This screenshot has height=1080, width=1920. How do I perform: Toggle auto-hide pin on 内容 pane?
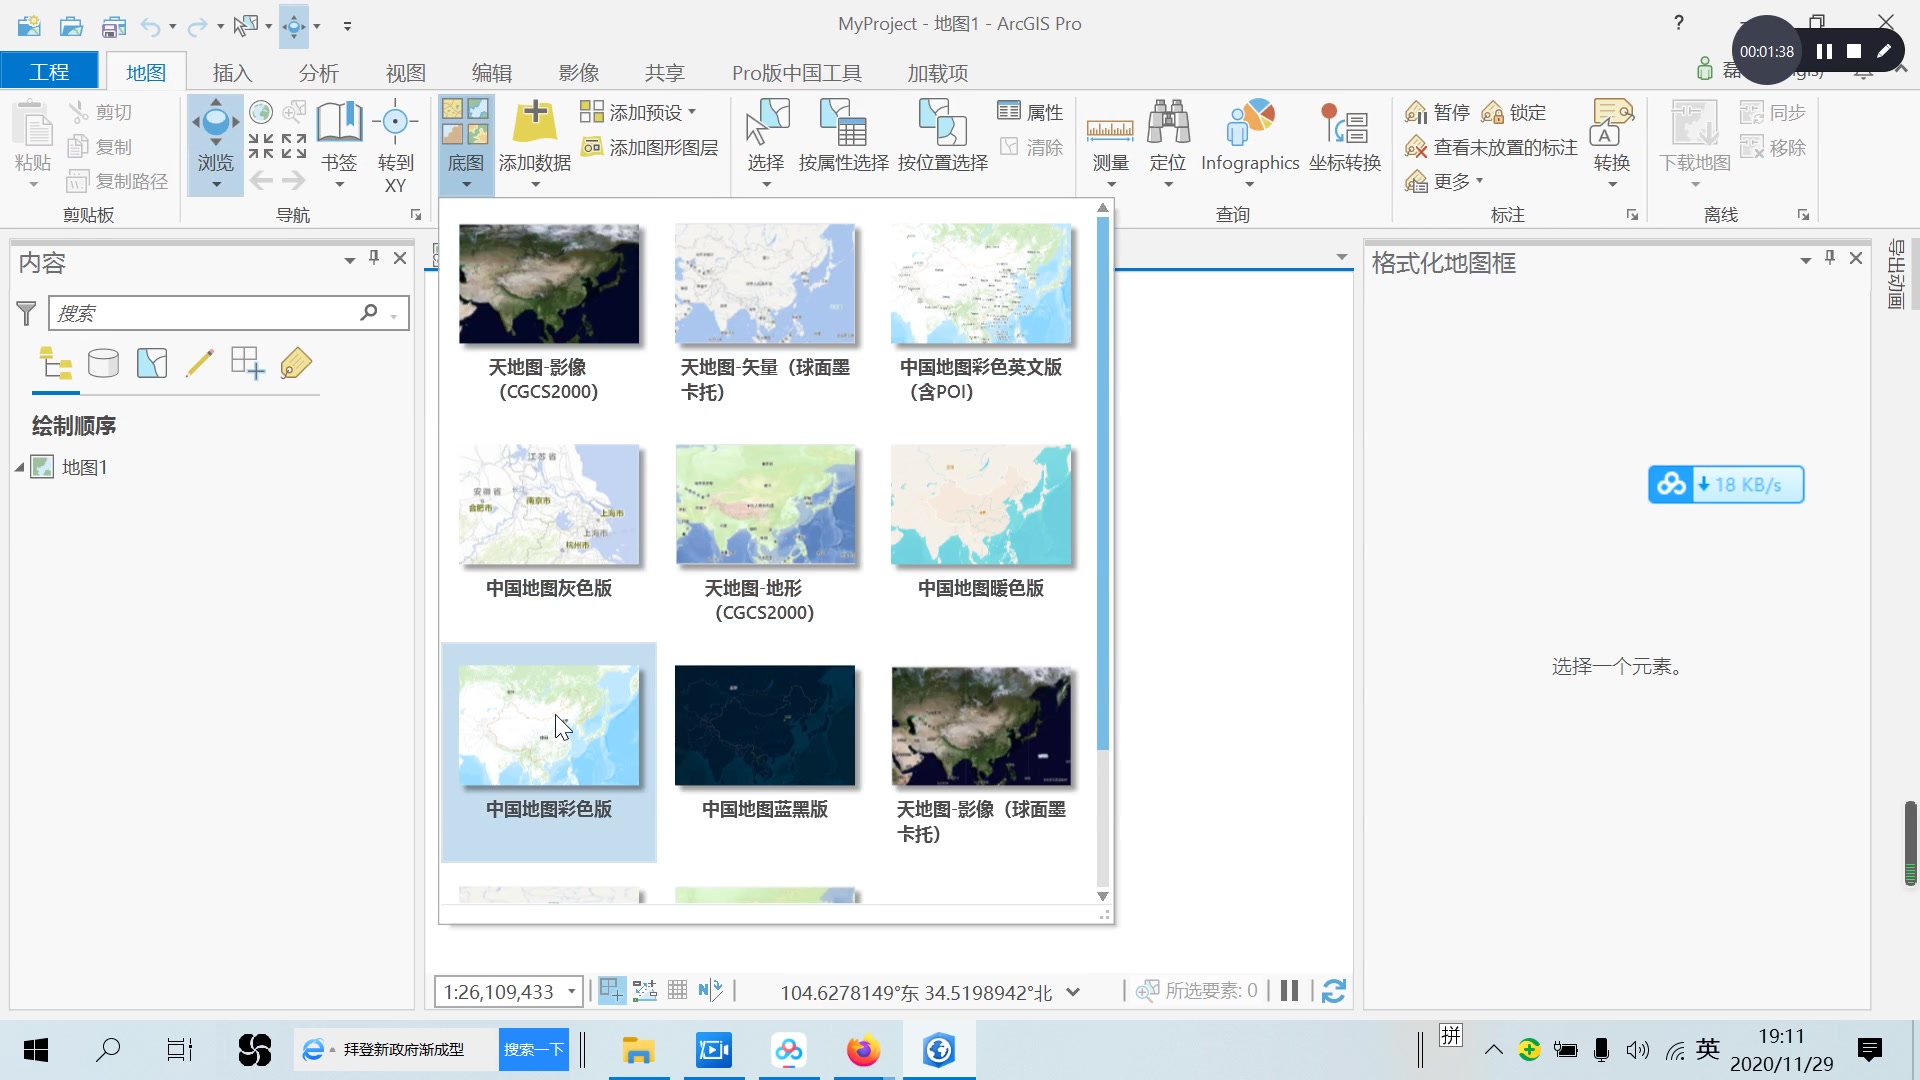point(374,258)
